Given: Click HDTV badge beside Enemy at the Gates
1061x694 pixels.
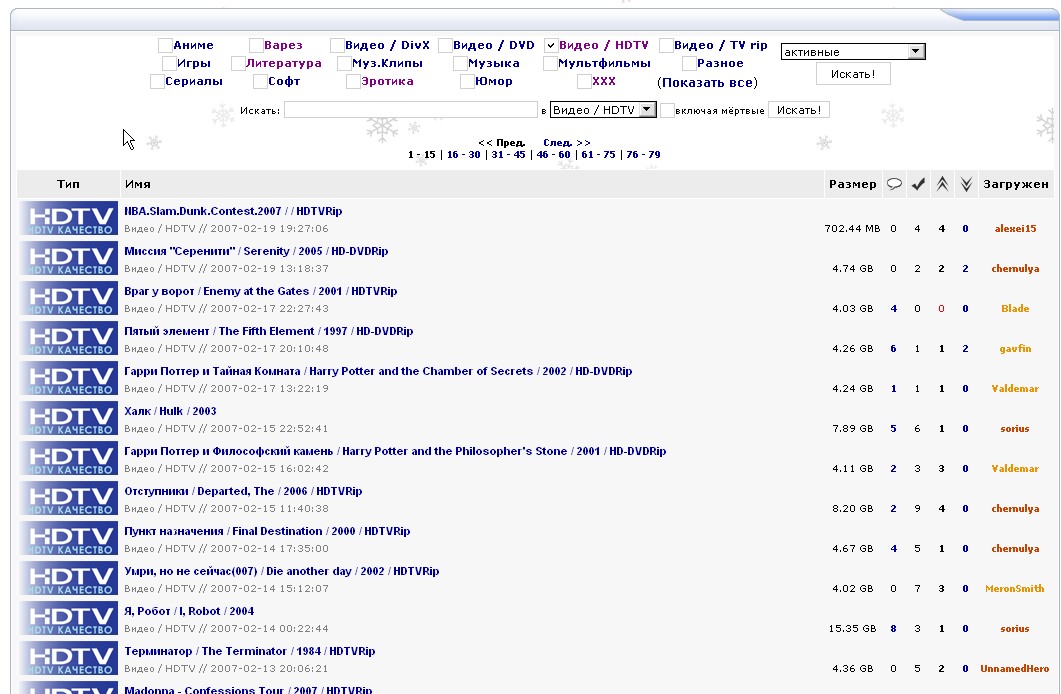Looking at the screenshot, I should [68, 298].
